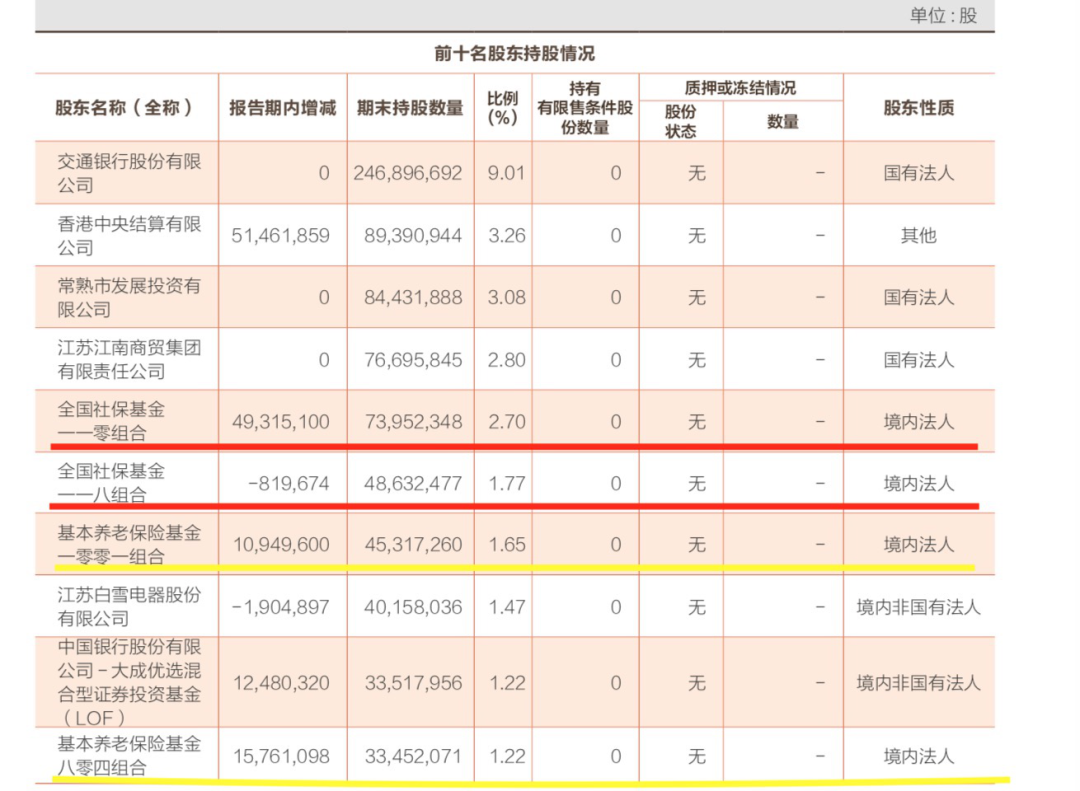Viewport: 1080px width, 791px height.
Task: Click column header 股东名称(全称)
Action: point(124,107)
